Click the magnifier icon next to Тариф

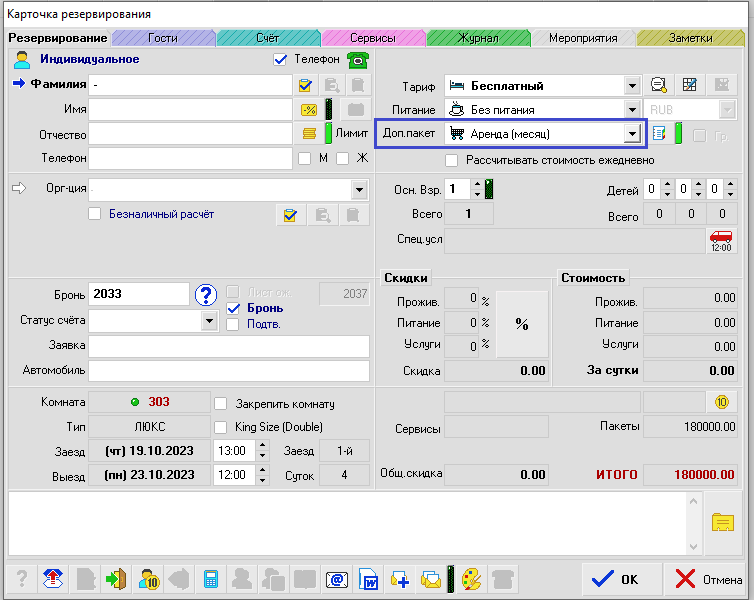[658, 85]
